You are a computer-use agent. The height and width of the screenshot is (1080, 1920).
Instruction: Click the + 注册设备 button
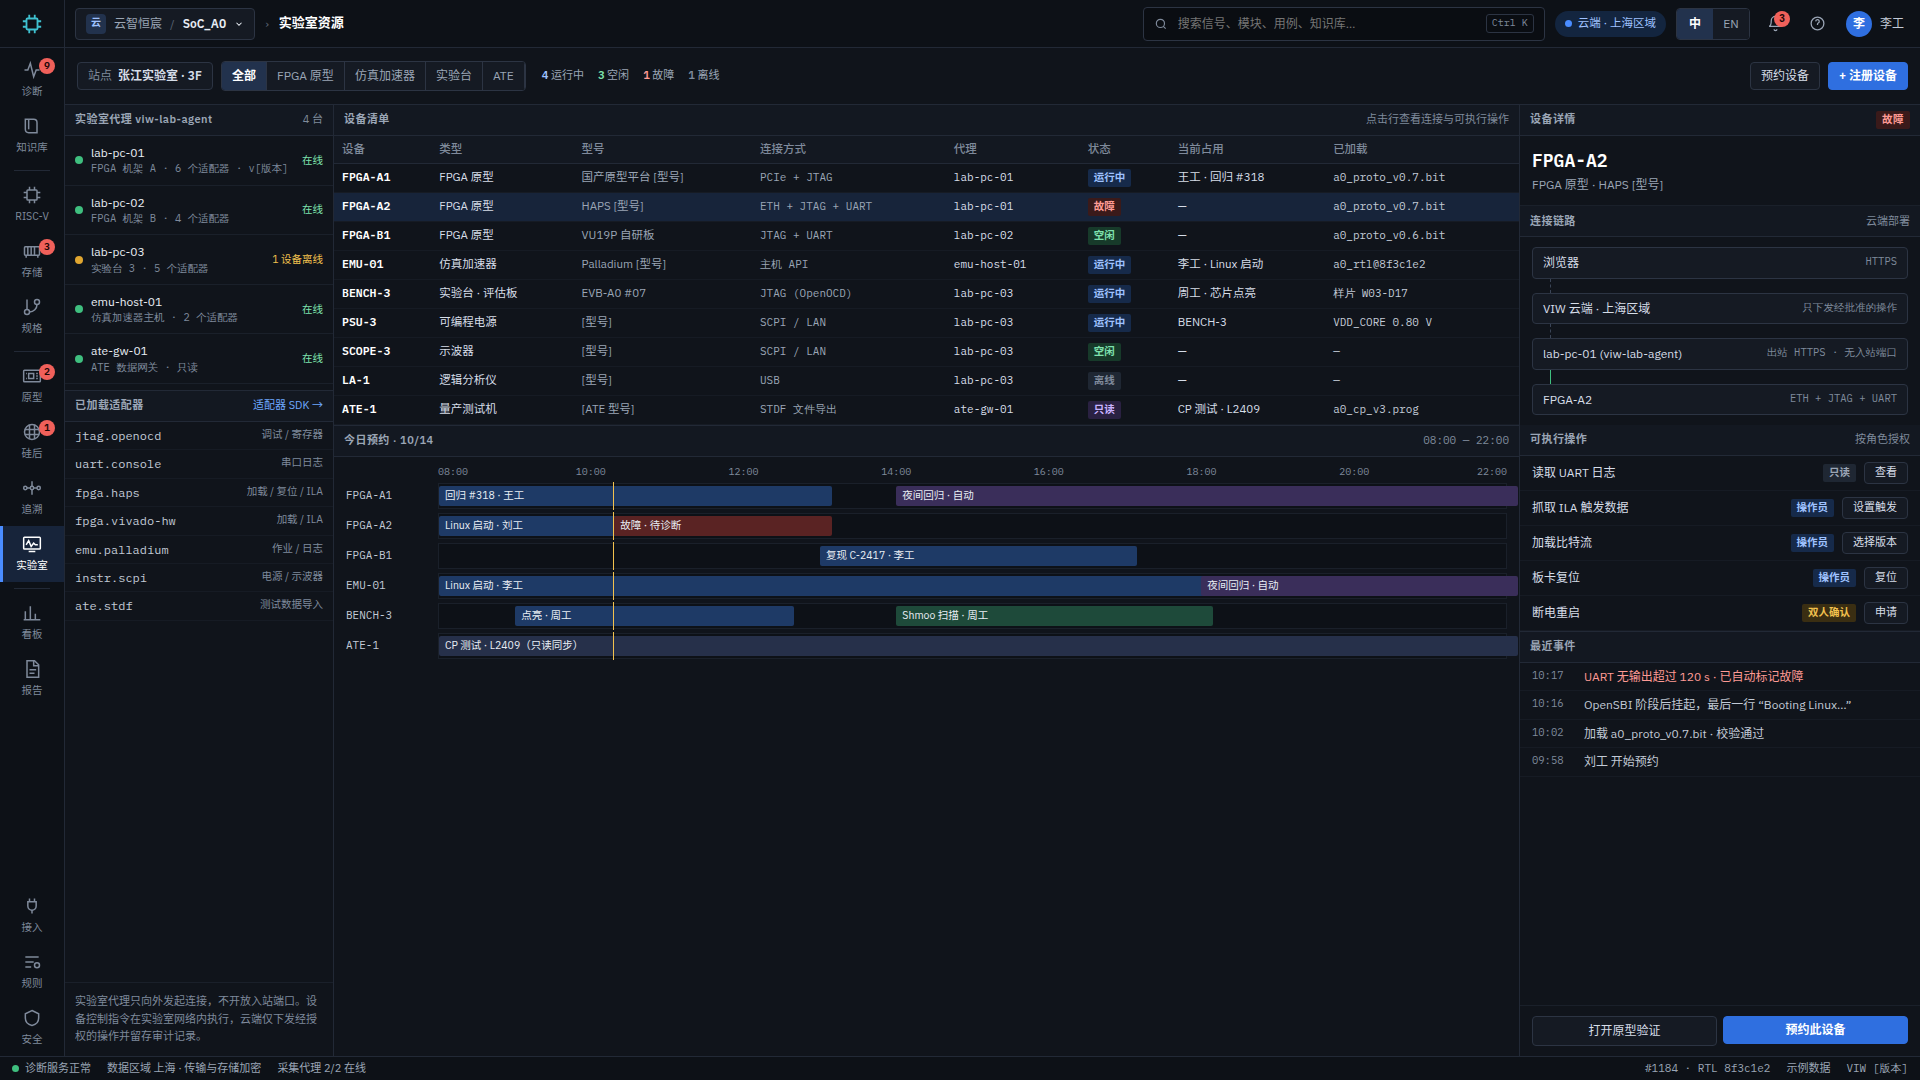1867,75
